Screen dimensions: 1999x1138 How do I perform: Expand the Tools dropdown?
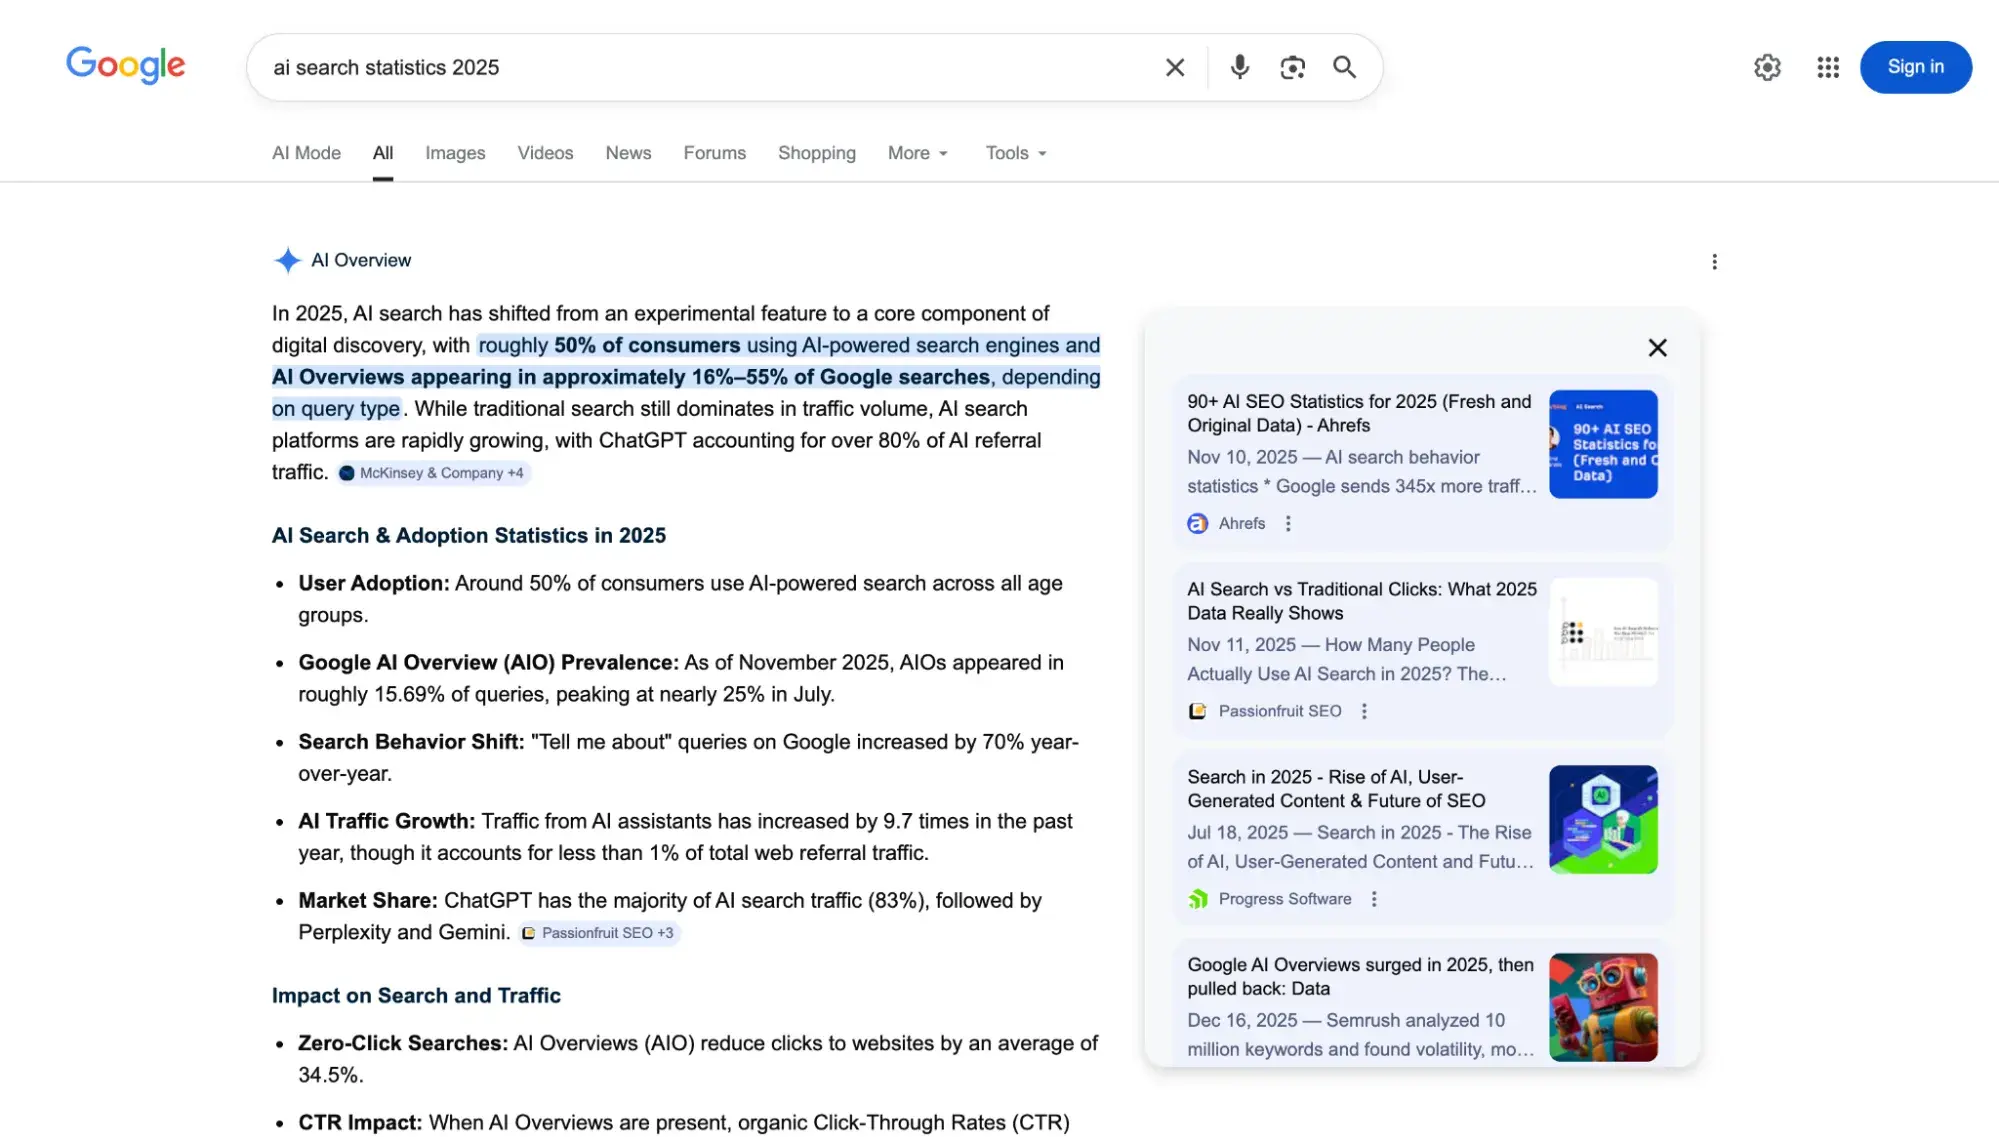point(1014,153)
